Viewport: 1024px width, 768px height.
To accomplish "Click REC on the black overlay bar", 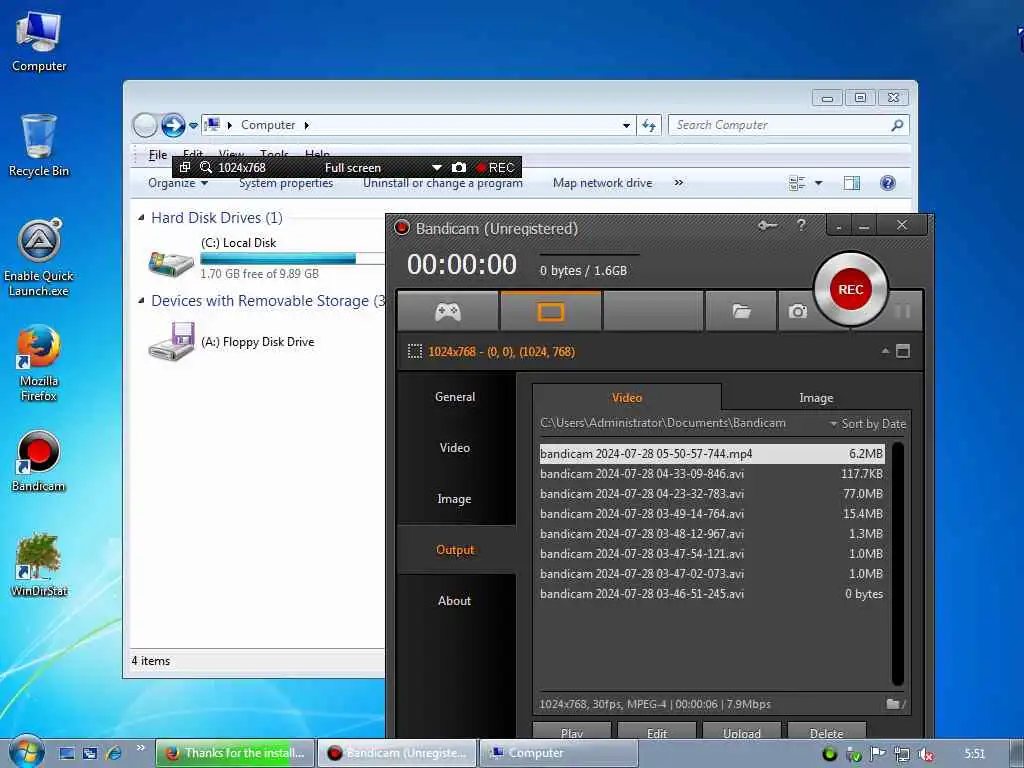I will [x=496, y=167].
